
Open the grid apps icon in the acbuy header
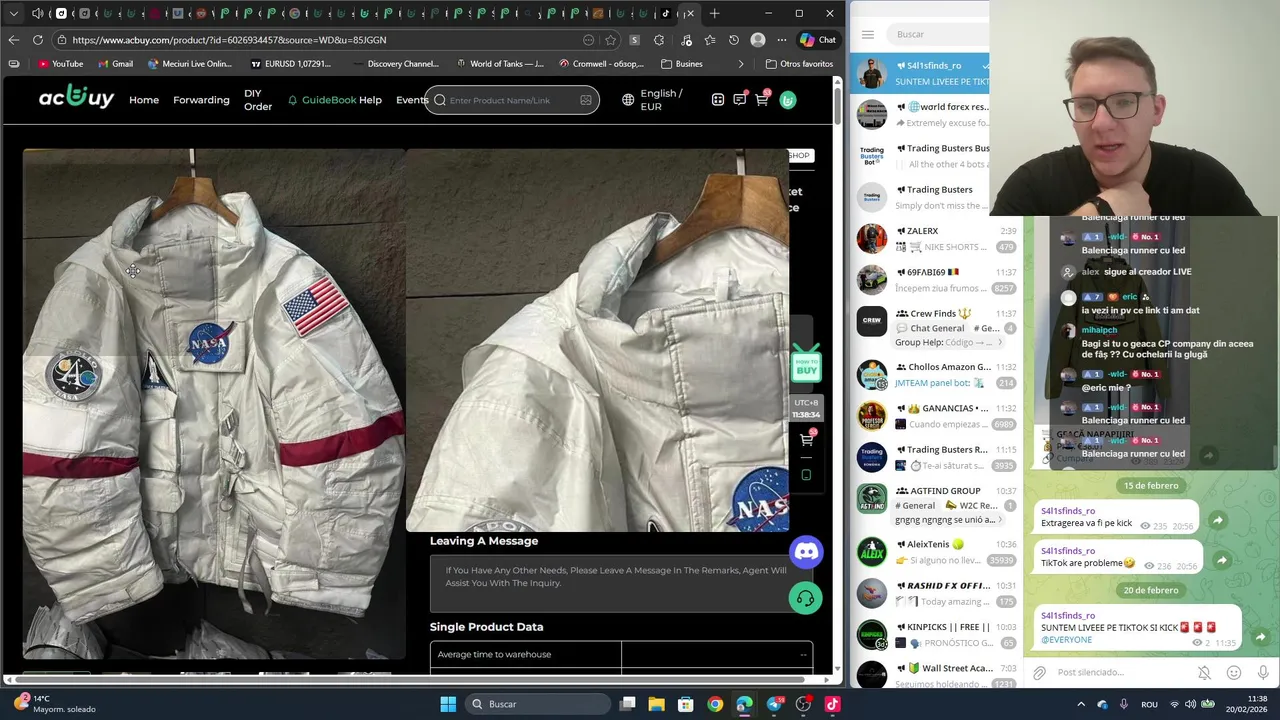tap(718, 100)
